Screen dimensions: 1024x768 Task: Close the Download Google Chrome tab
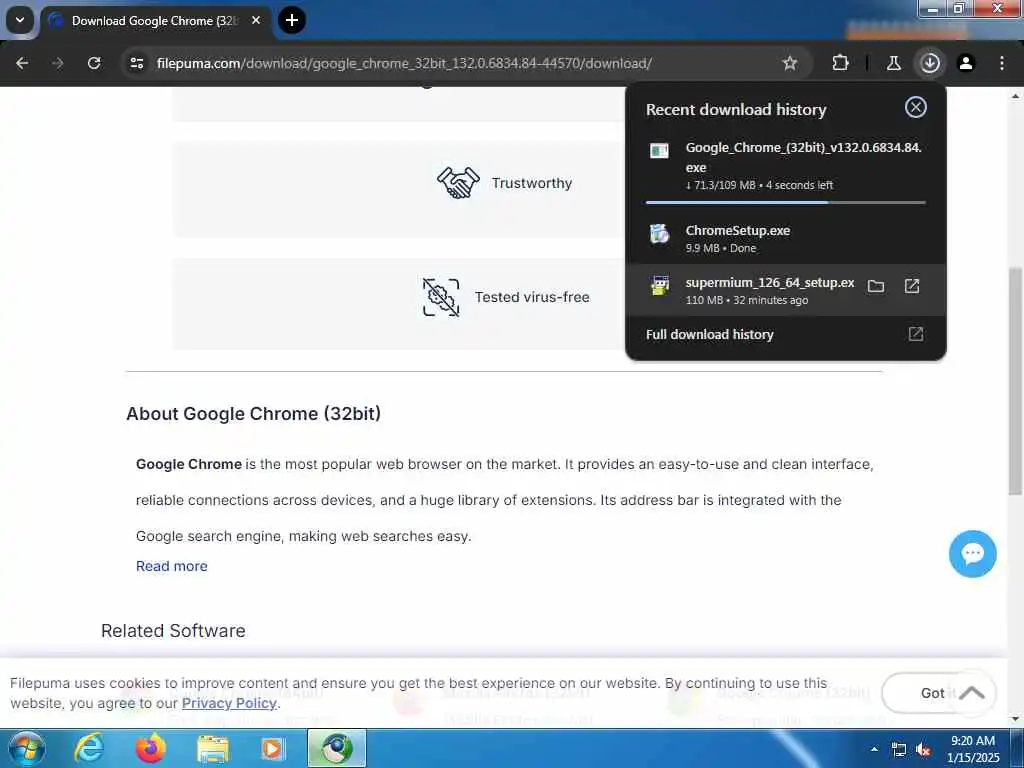pos(256,21)
